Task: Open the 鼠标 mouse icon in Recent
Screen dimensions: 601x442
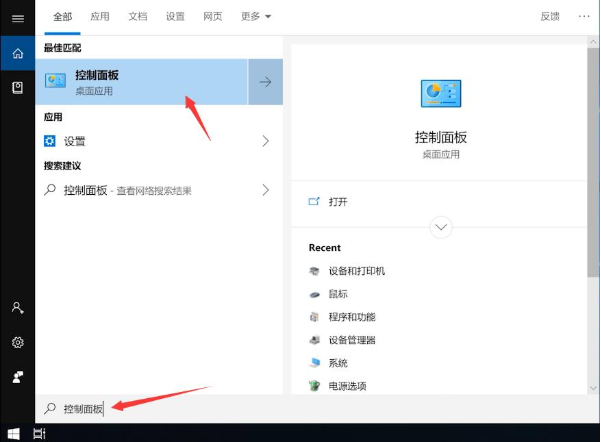Action: (314, 294)
